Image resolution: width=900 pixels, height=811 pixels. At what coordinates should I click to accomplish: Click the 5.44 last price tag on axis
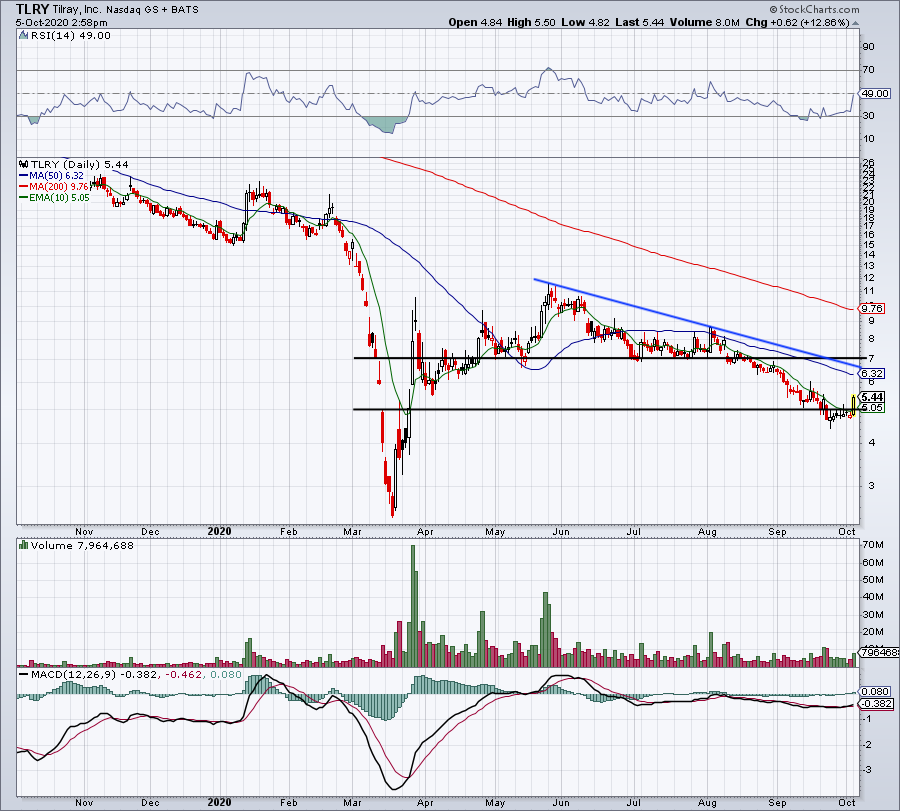tap(871, 396)
